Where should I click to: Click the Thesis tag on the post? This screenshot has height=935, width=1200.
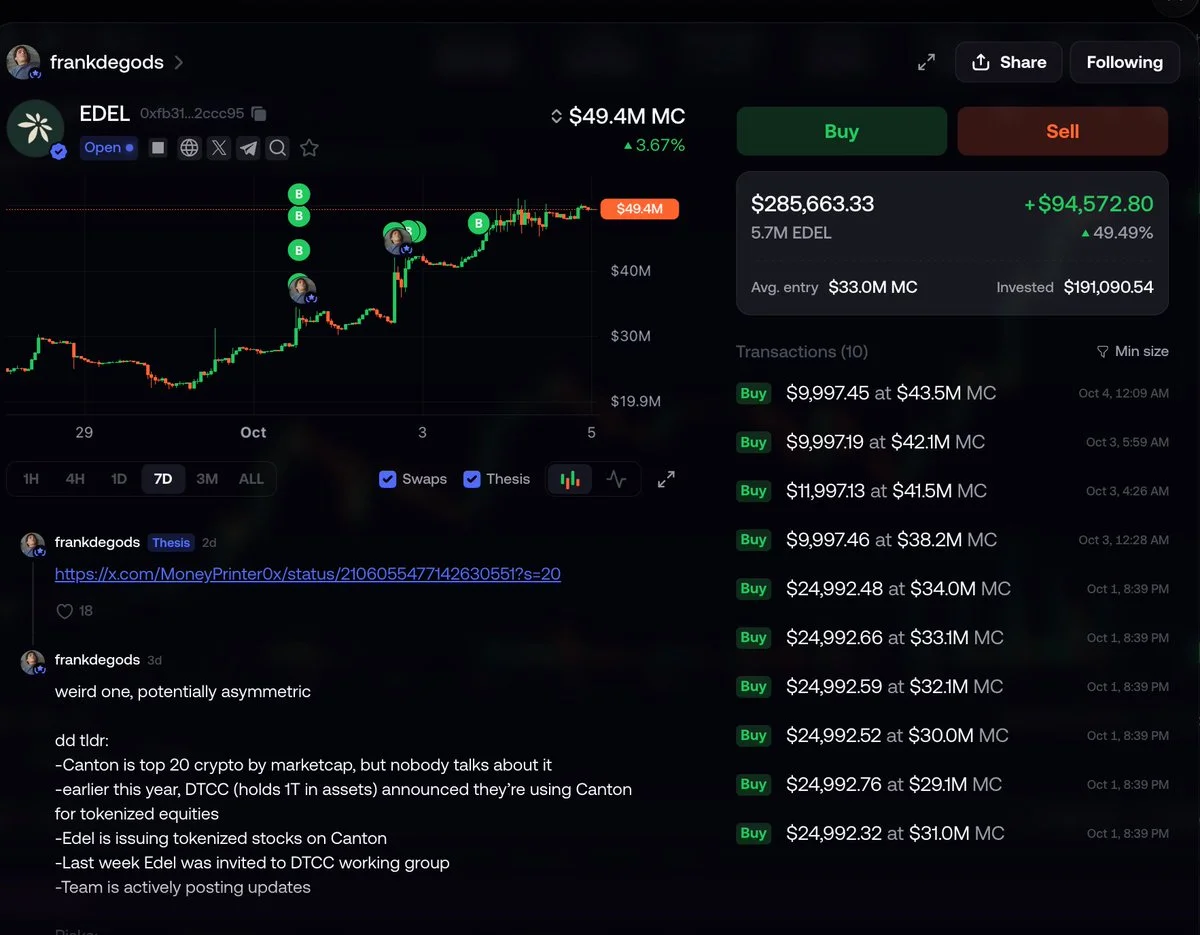[x=171, y=542]
